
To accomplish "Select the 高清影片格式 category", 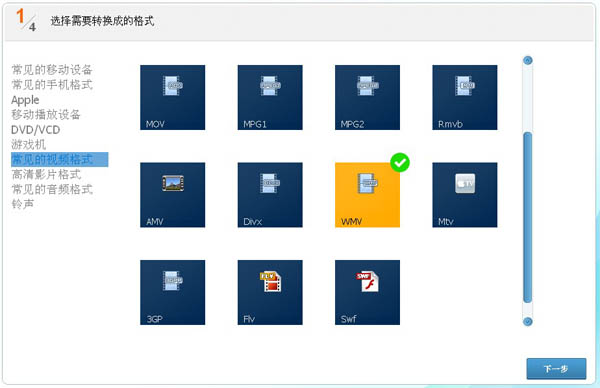I will point(46,174).
